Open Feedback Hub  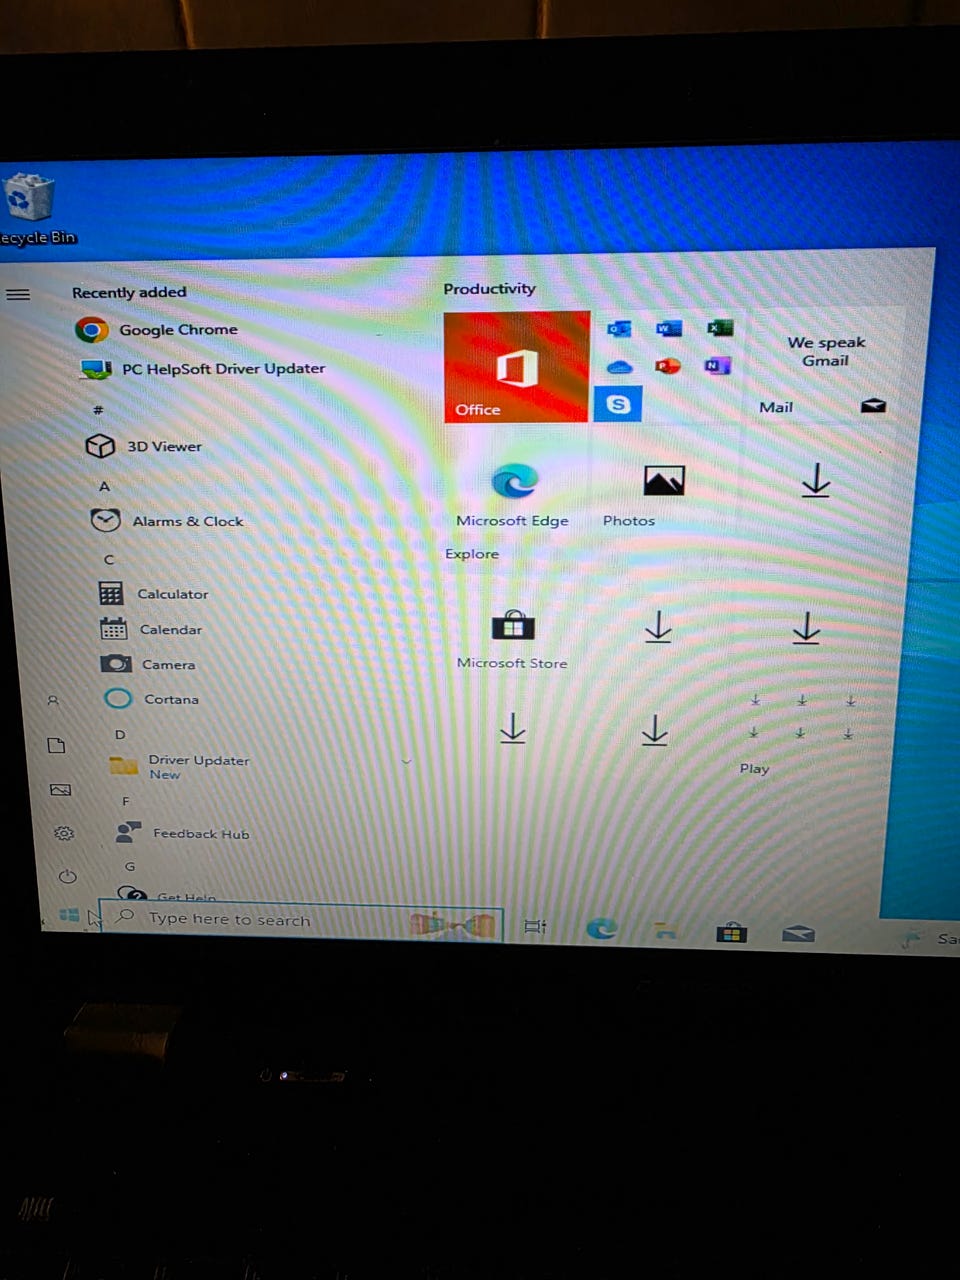tap(183, 833)
